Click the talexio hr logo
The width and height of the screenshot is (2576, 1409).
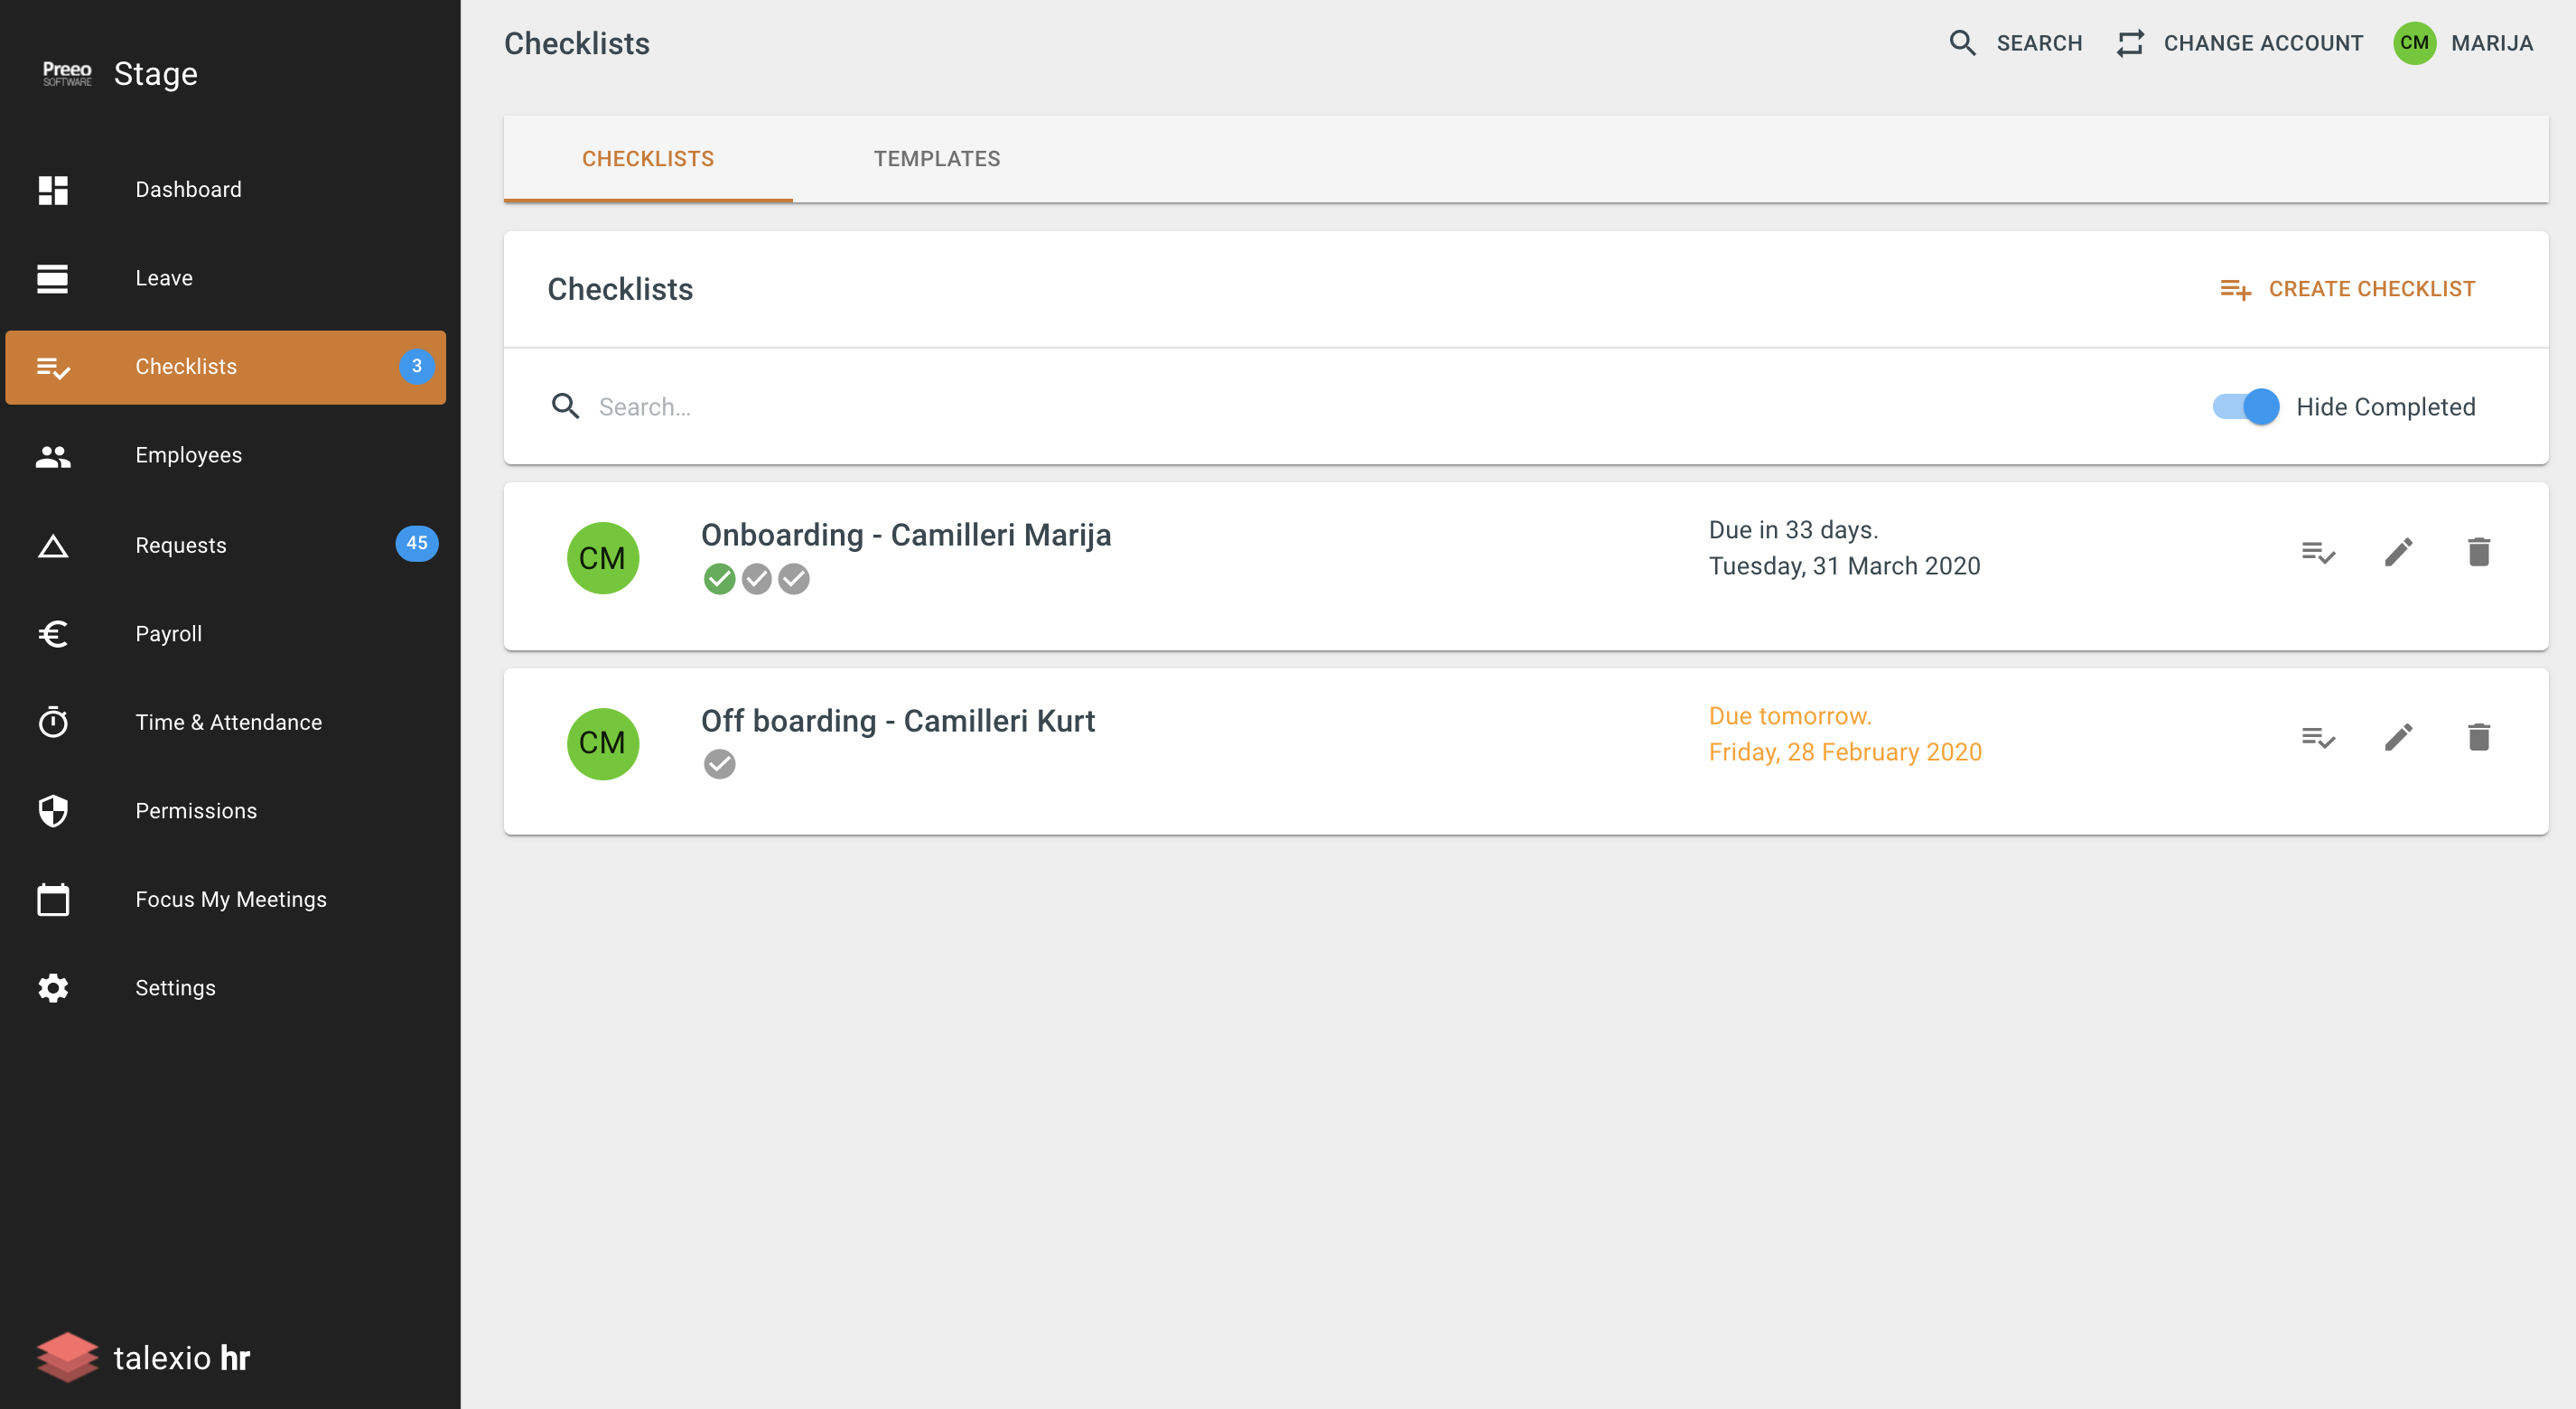pos(143,1357)
